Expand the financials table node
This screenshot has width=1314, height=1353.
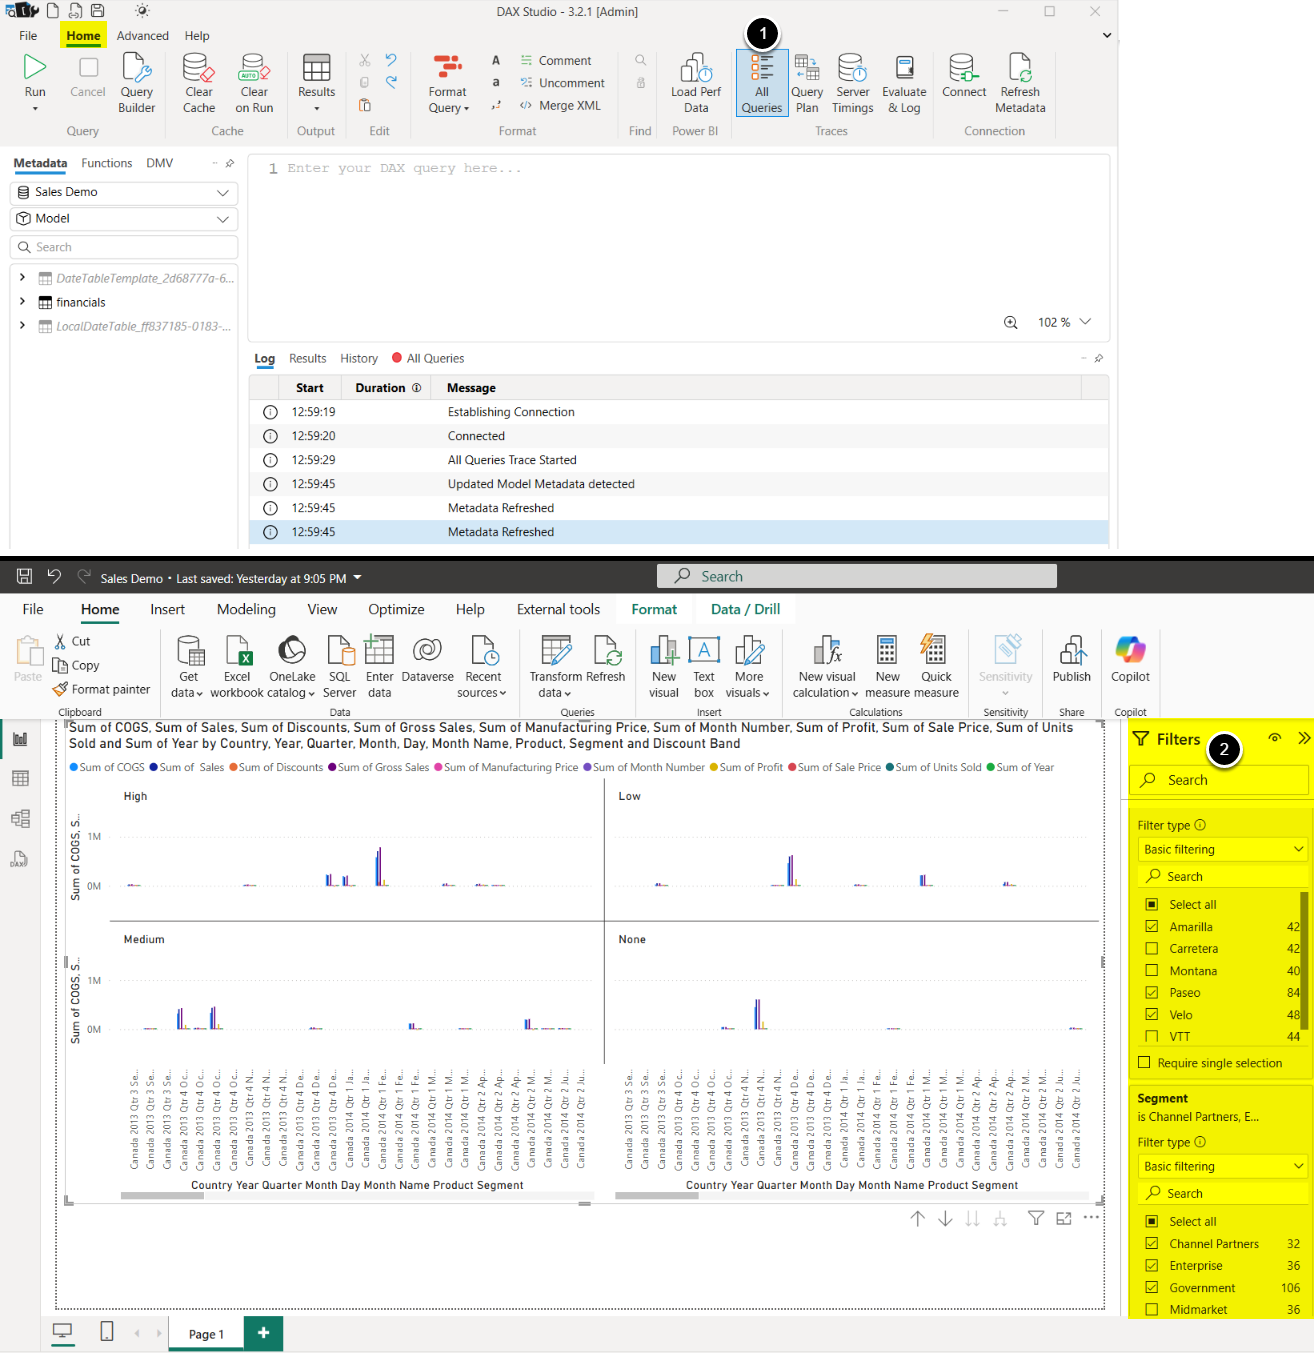[x=22, y=301]
